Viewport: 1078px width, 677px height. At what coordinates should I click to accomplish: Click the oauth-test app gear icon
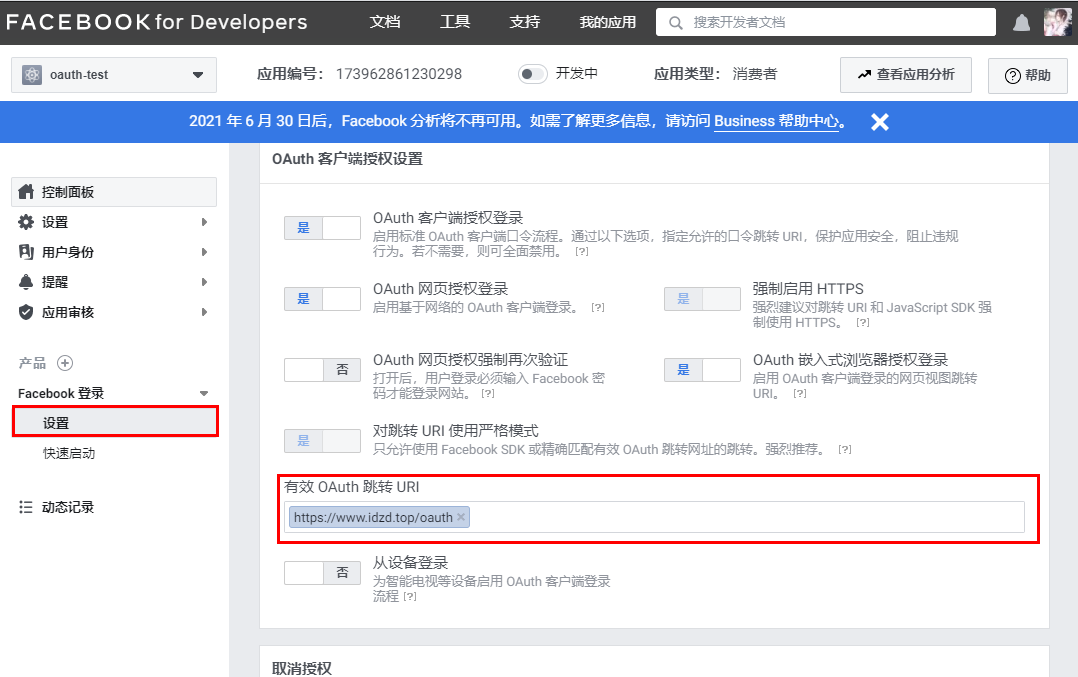[32, 75]
